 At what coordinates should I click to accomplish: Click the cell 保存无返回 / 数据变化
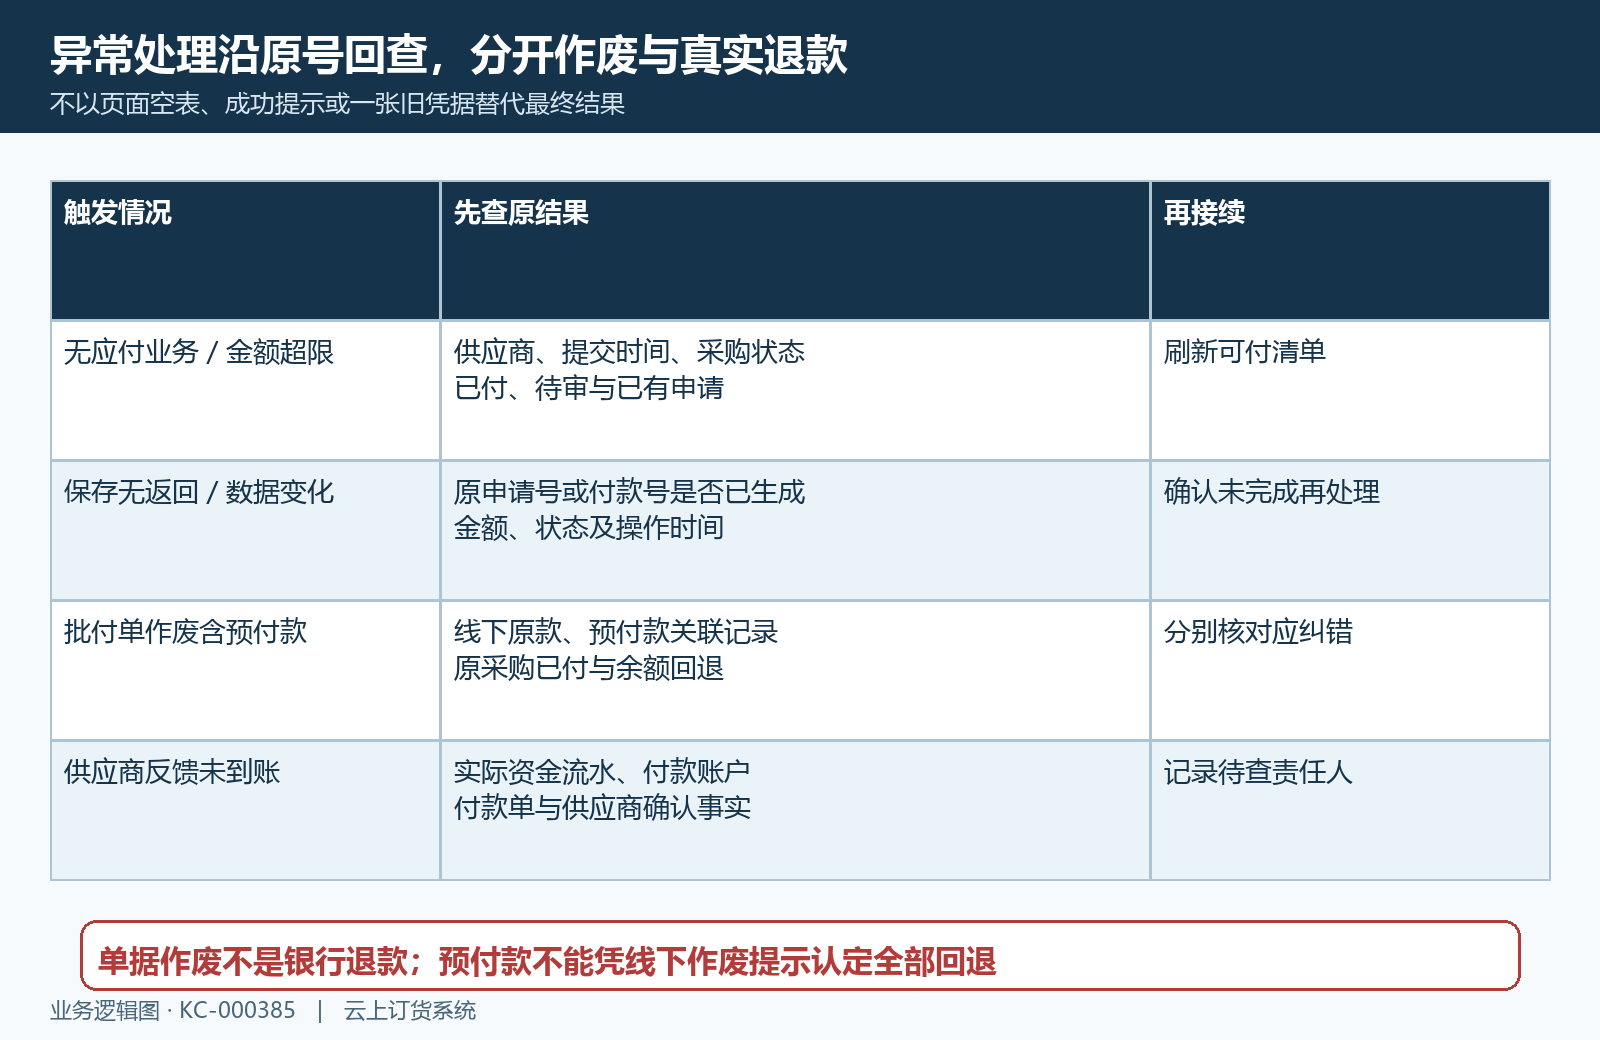[x=245, y=530]
